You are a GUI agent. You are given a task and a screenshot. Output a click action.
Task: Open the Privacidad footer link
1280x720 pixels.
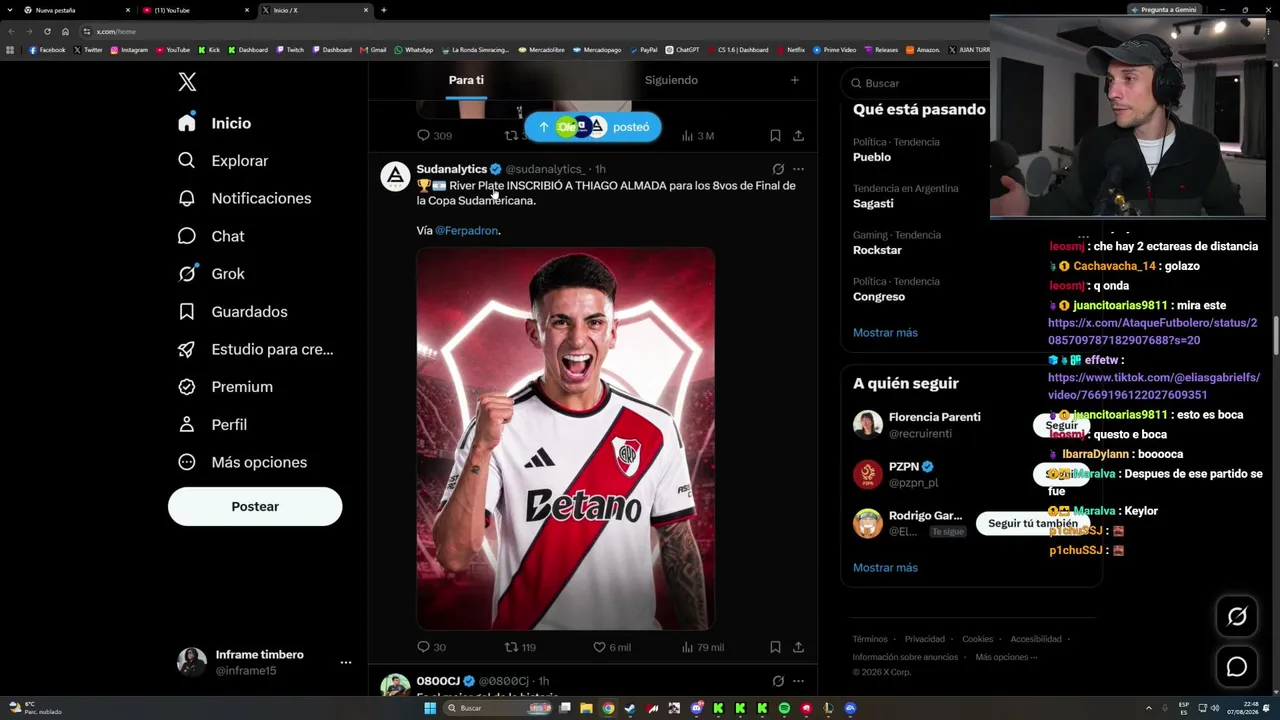(x=925, y=639)
